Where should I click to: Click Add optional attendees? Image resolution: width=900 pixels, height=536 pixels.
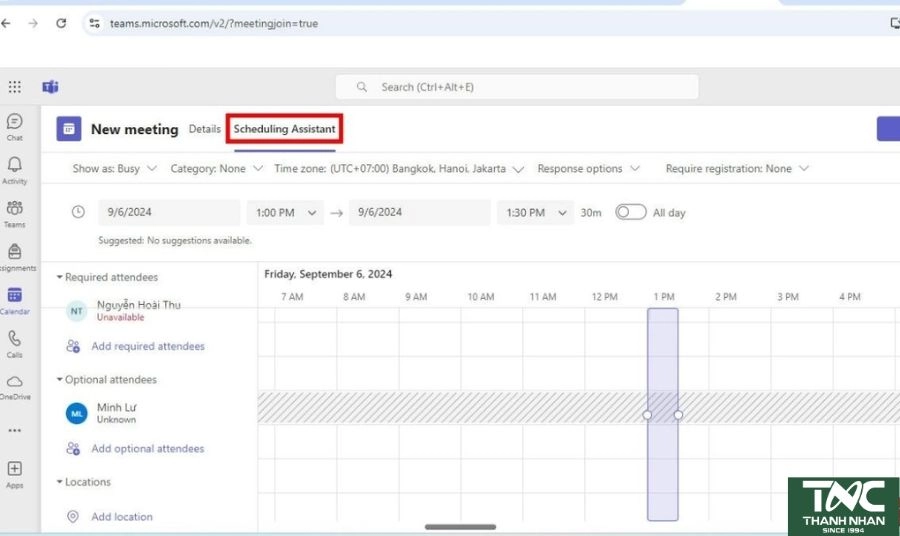coord(148,449)
